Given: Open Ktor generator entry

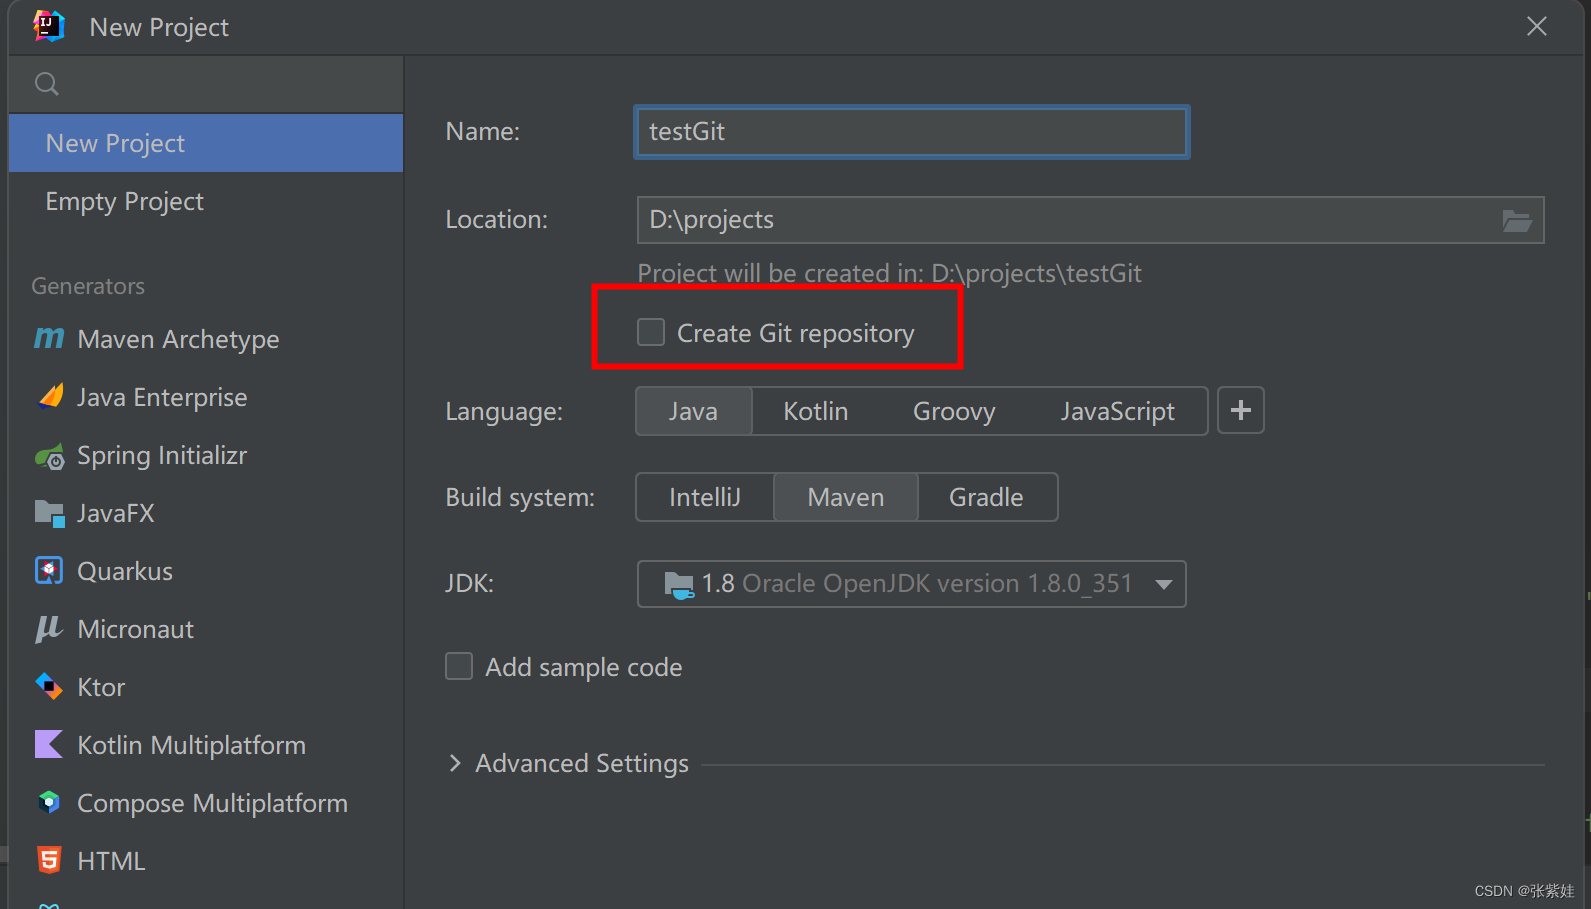Looking at the screenshot, I should pos(206,687).
